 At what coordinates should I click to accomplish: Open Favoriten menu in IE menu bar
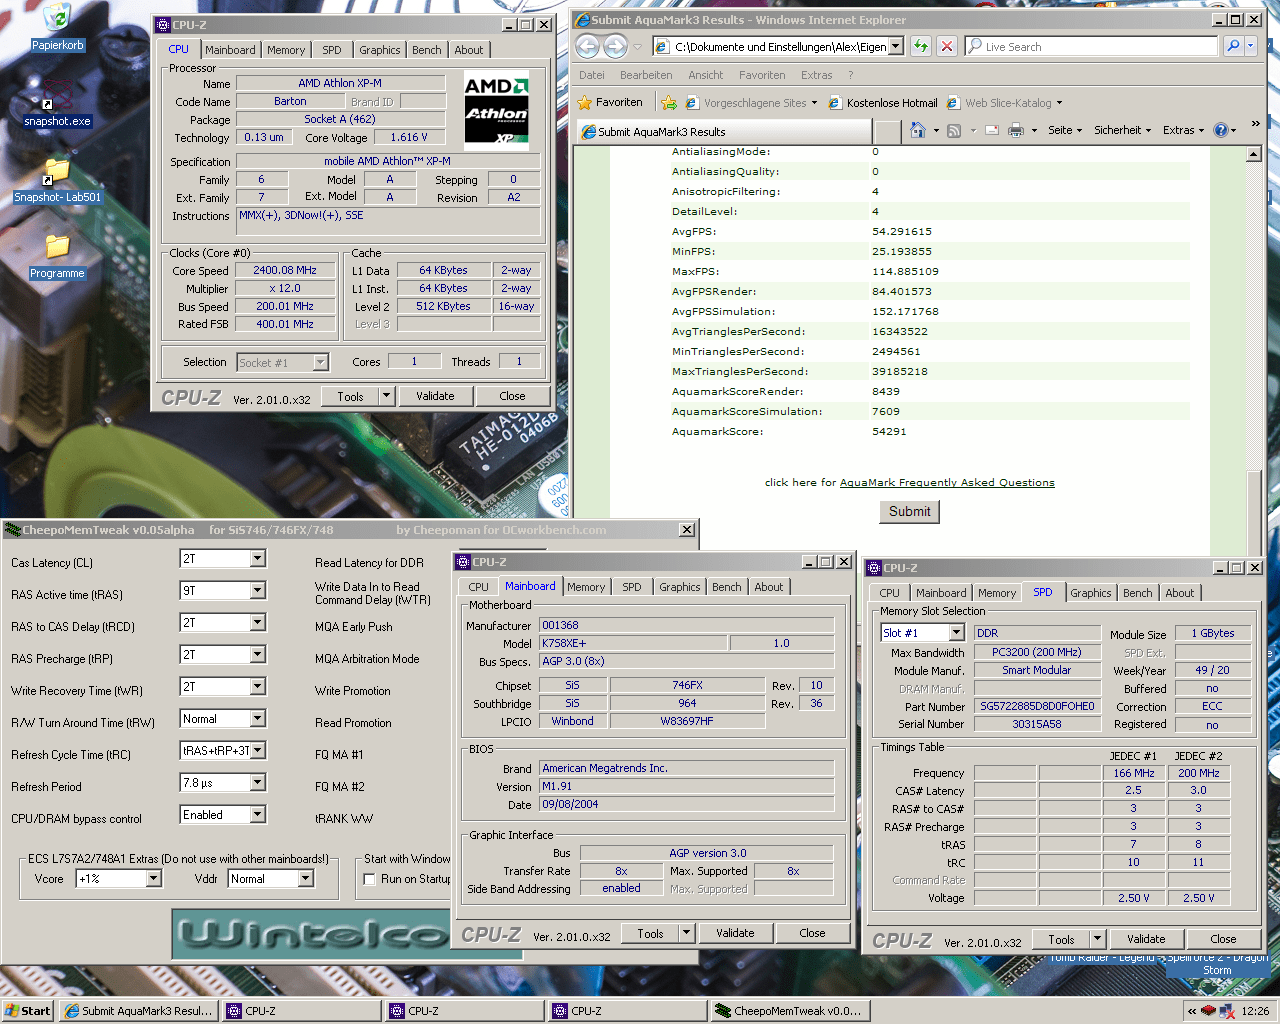762,75
